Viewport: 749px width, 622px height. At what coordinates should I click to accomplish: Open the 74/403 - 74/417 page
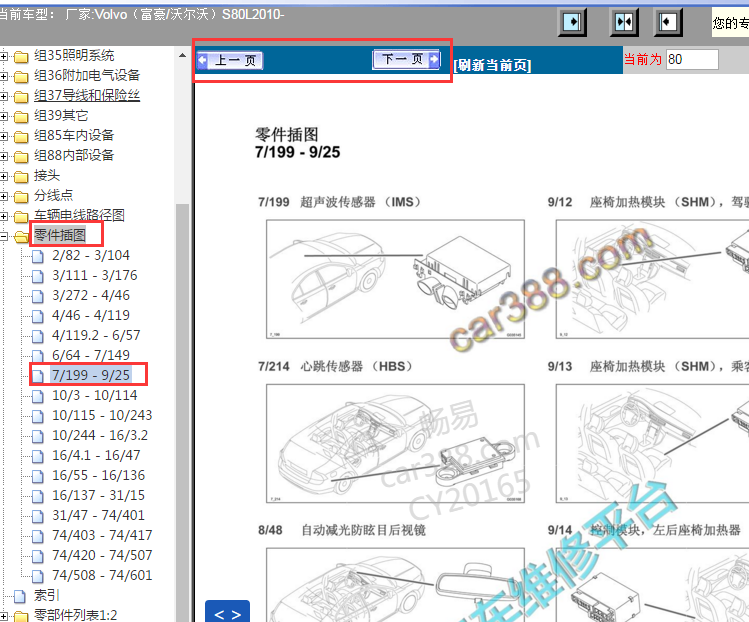[x=102, y=536]
